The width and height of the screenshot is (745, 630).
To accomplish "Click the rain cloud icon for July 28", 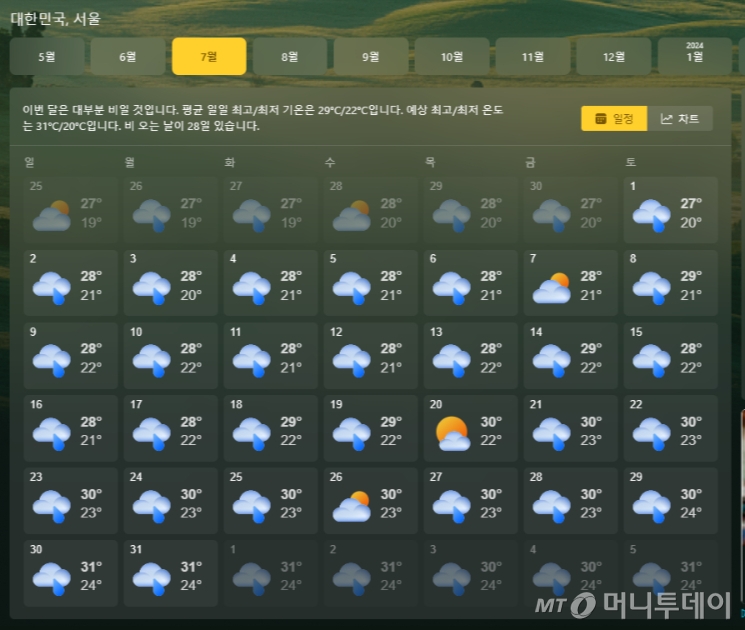I will click(552, 506).
